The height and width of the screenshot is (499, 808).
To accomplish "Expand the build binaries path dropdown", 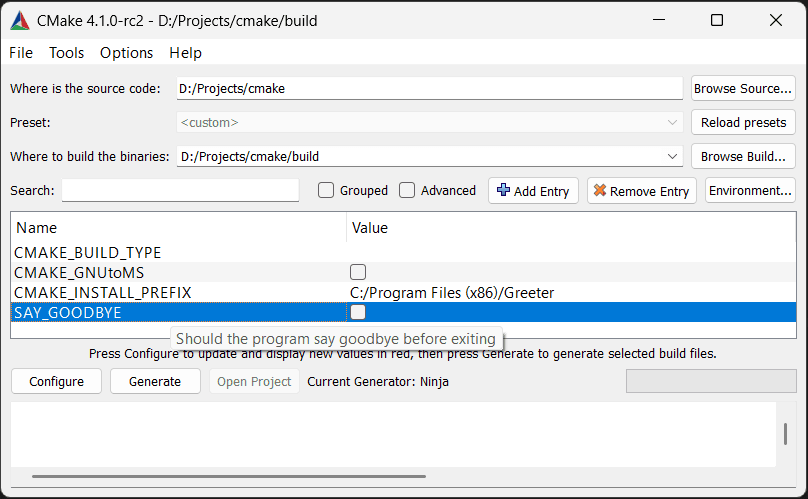I will pyautogui.click(x=672, y=156).
